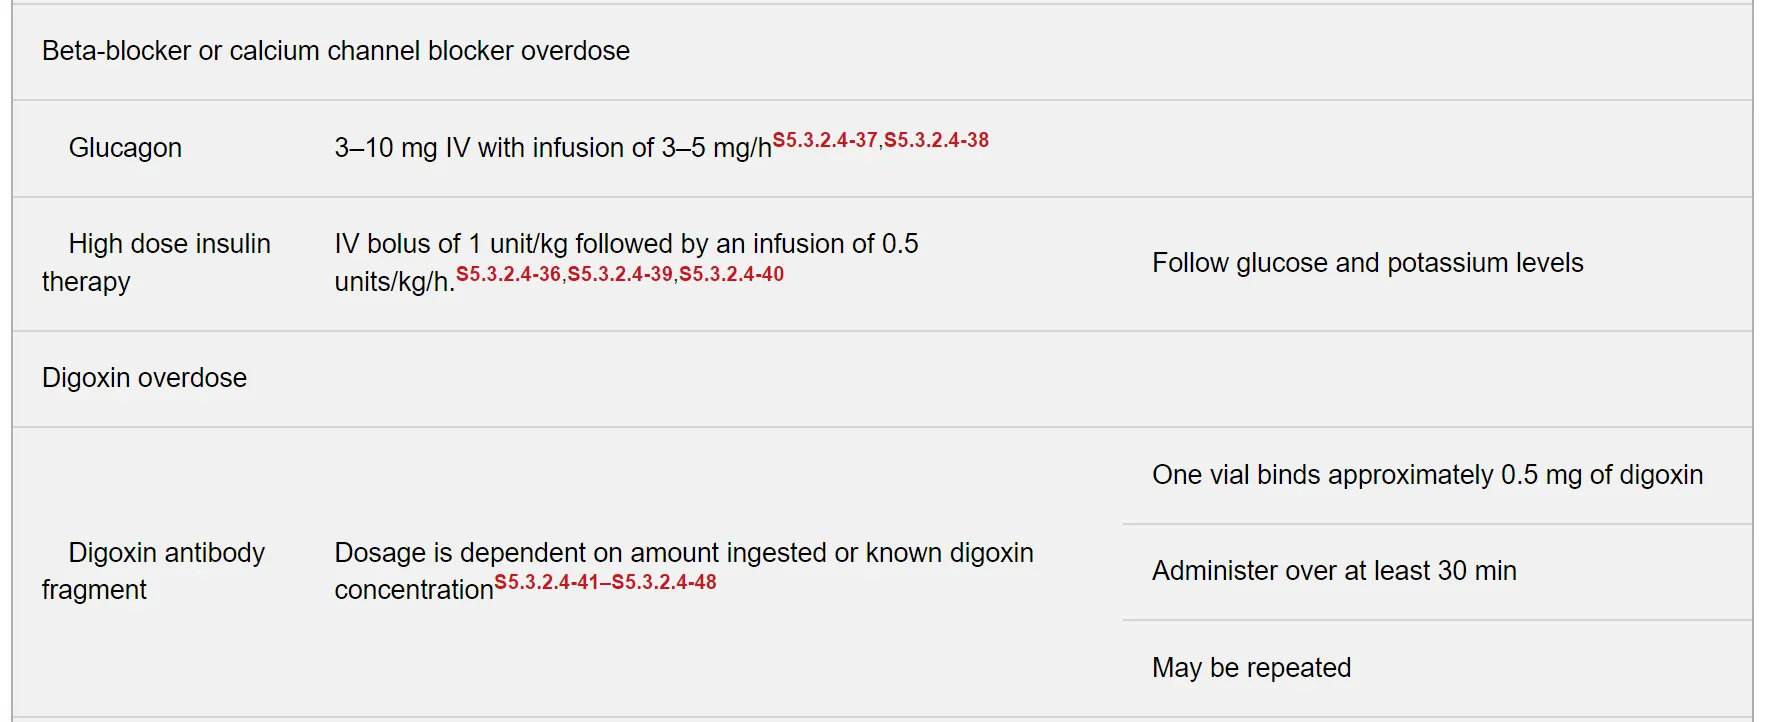Click citation S5.3.2.4-40
1765x722 pixels.
click(731, 274)
